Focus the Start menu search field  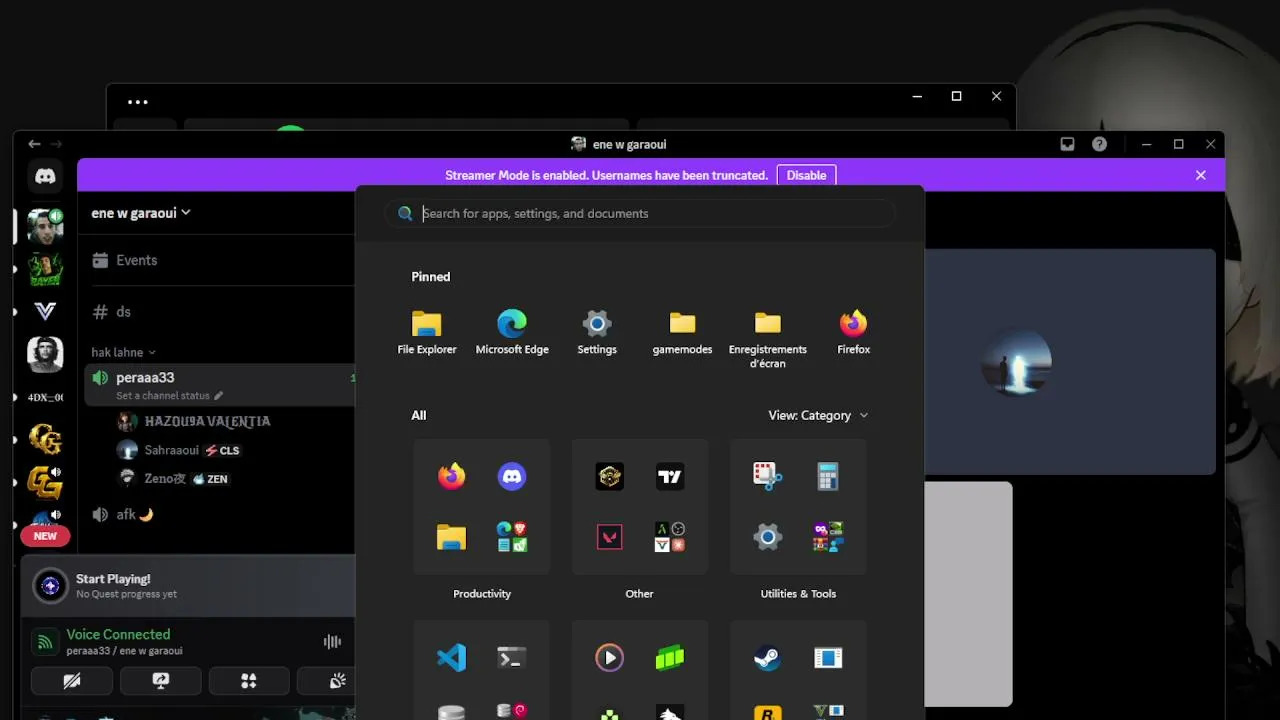(x=640, y=213)
